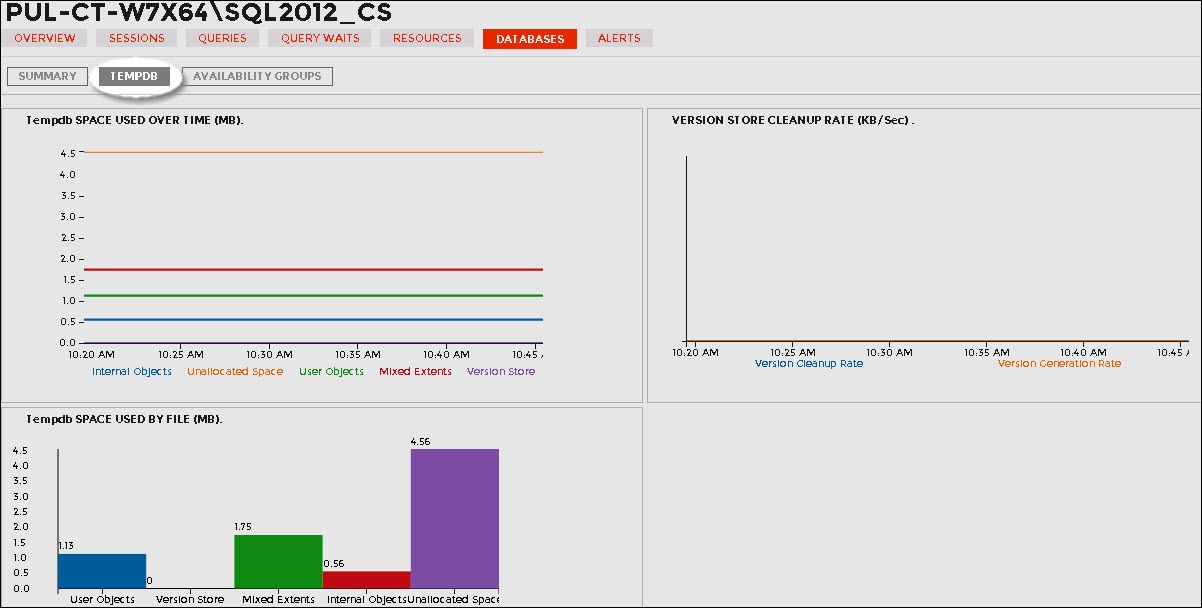1202x608 pixels.
Task: Click the Tempdb Space Used By File title
Action: 124,418
